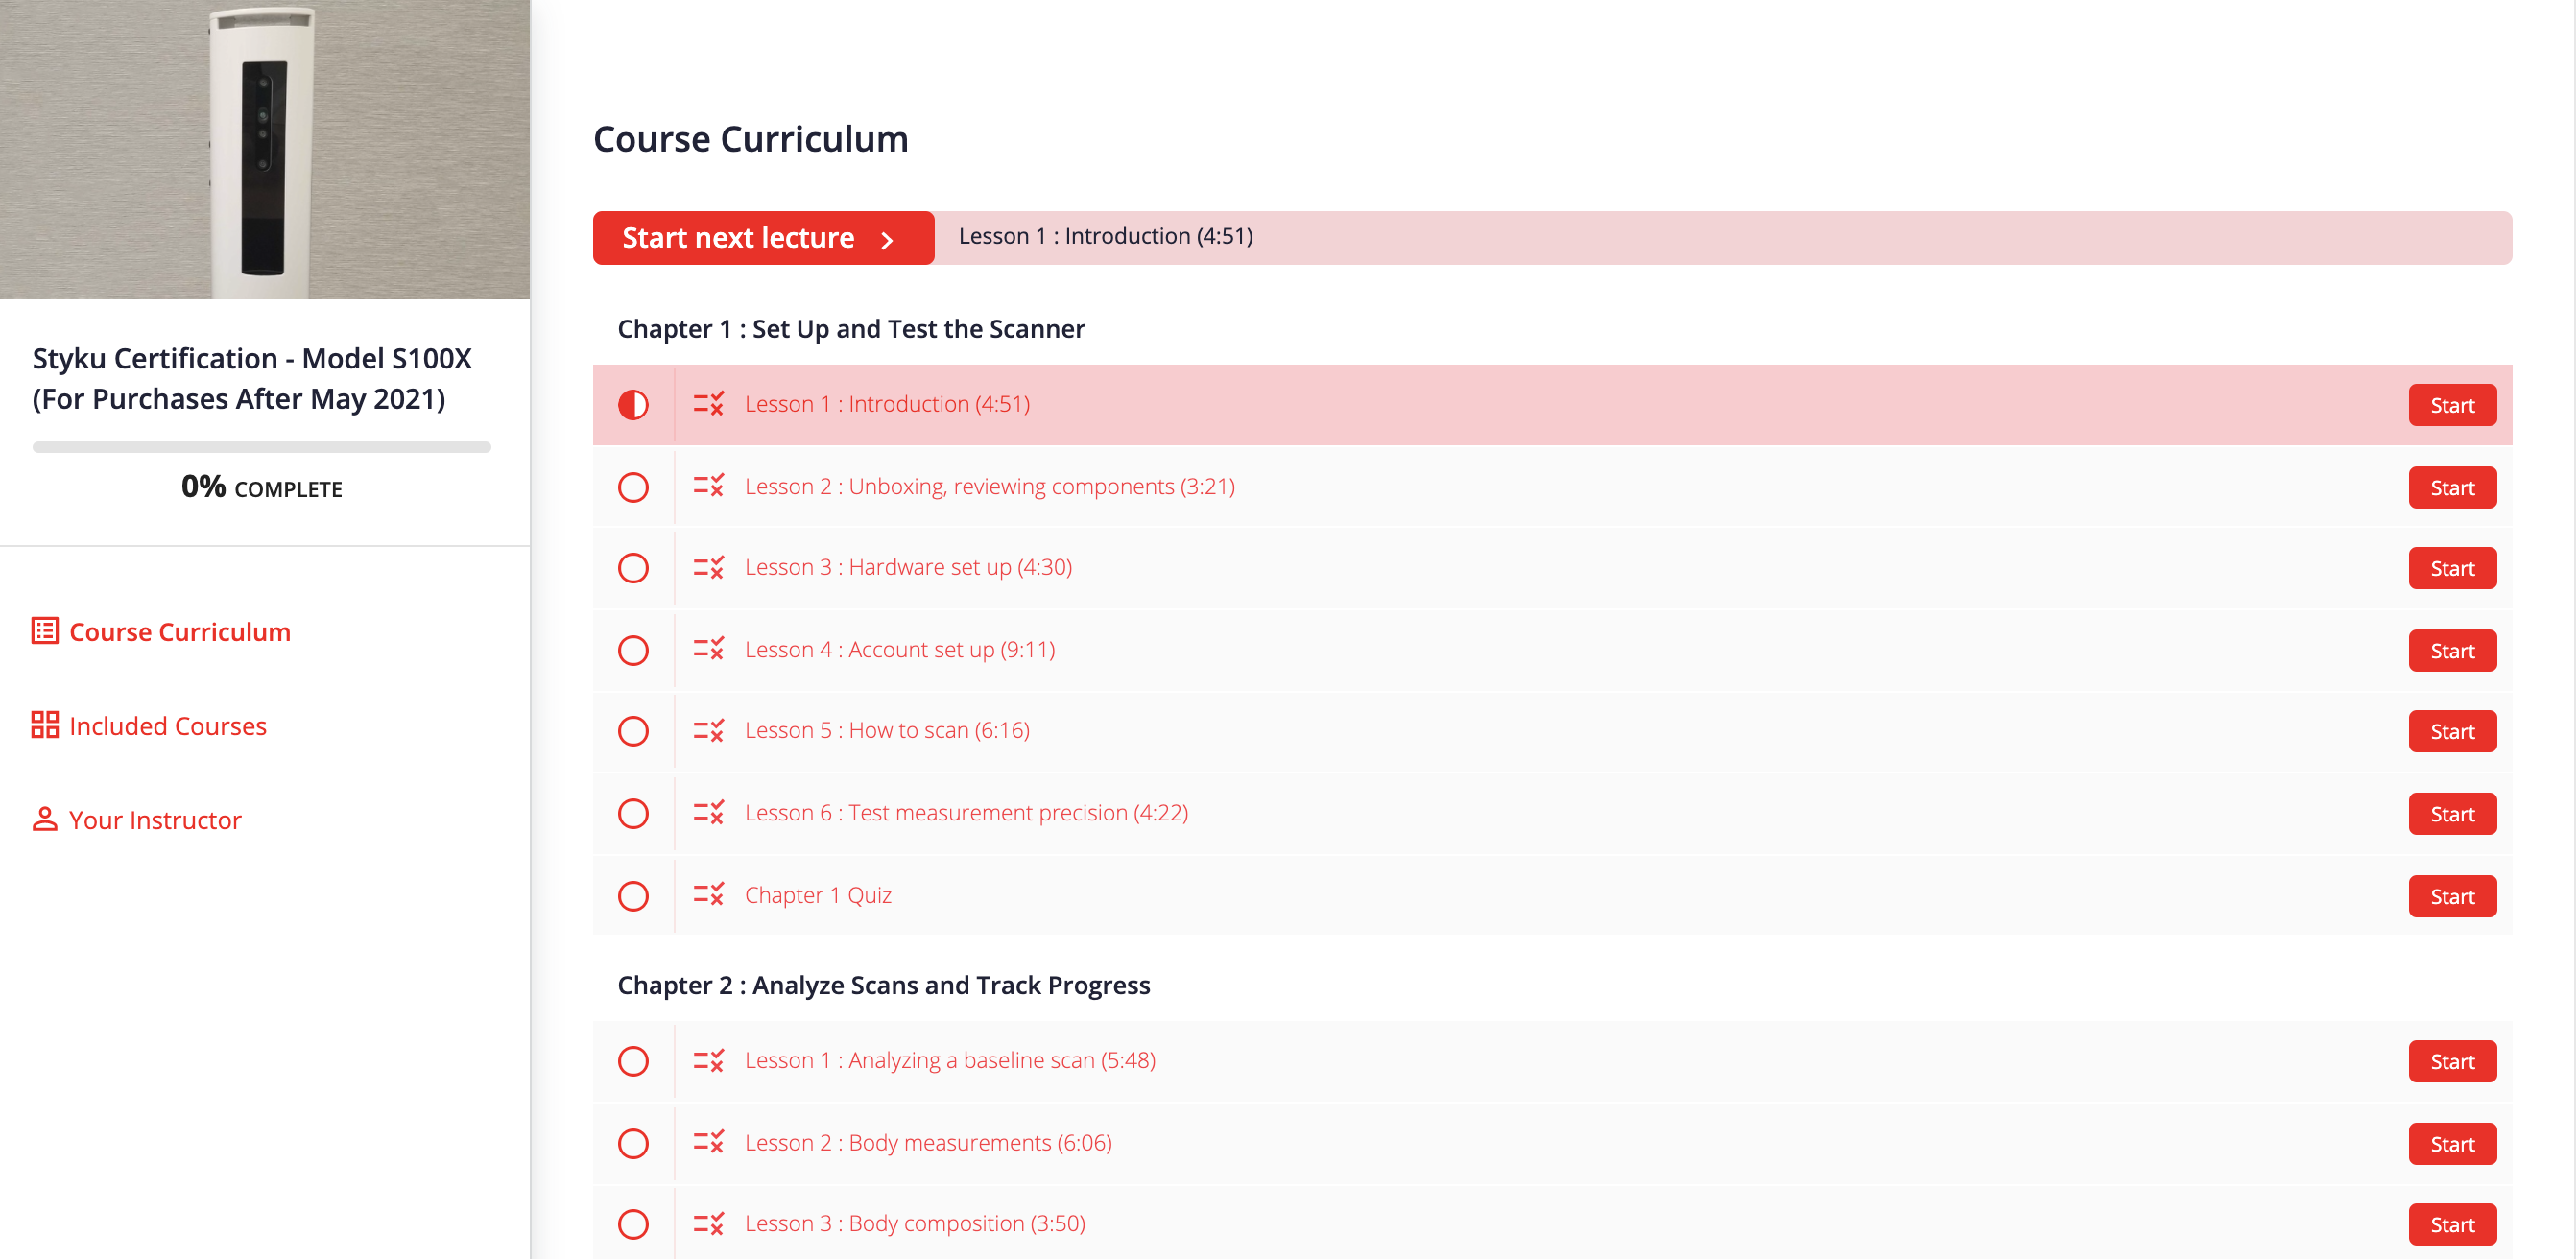Click the Included Courses grid icon
This screenshot has width=2576, height=1259.
click(x=44, y=725)
